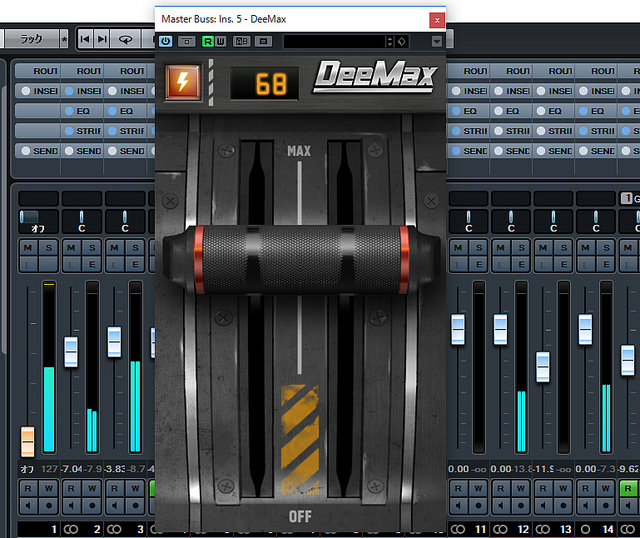Mute channel 1 with the M button

pos(26,248)
